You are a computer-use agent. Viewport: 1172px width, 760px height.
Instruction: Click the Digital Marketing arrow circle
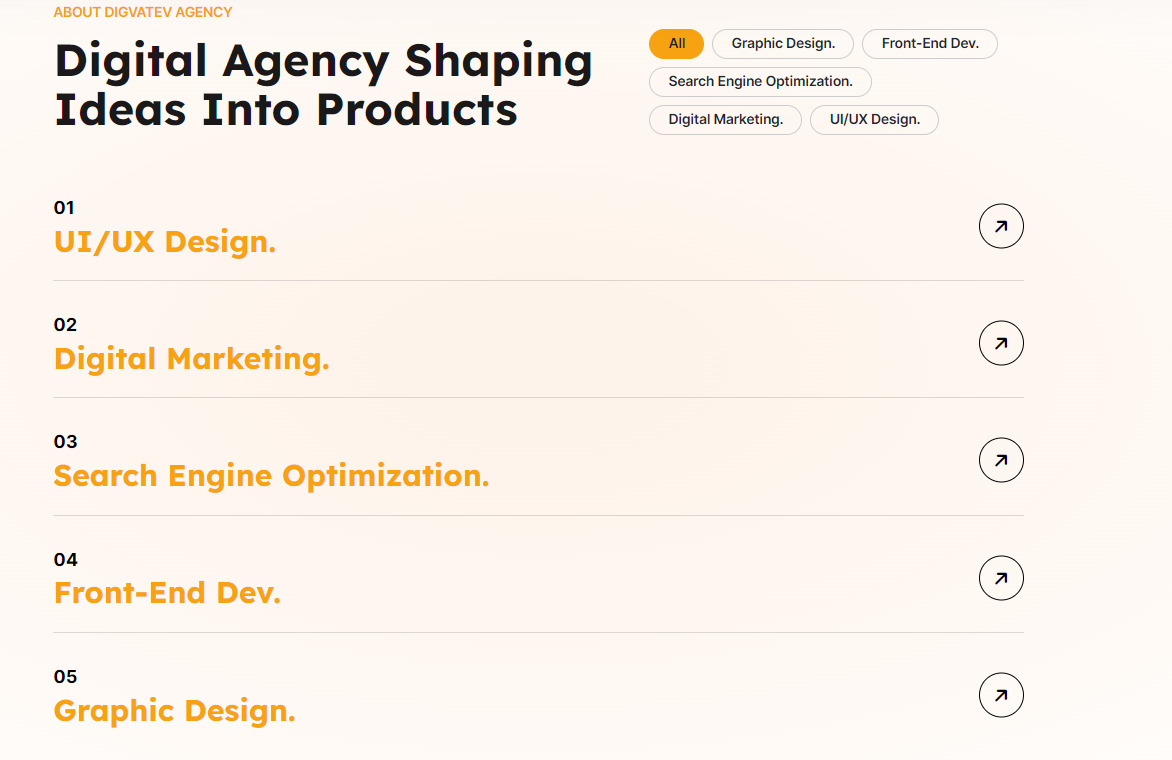(1001, 343)
